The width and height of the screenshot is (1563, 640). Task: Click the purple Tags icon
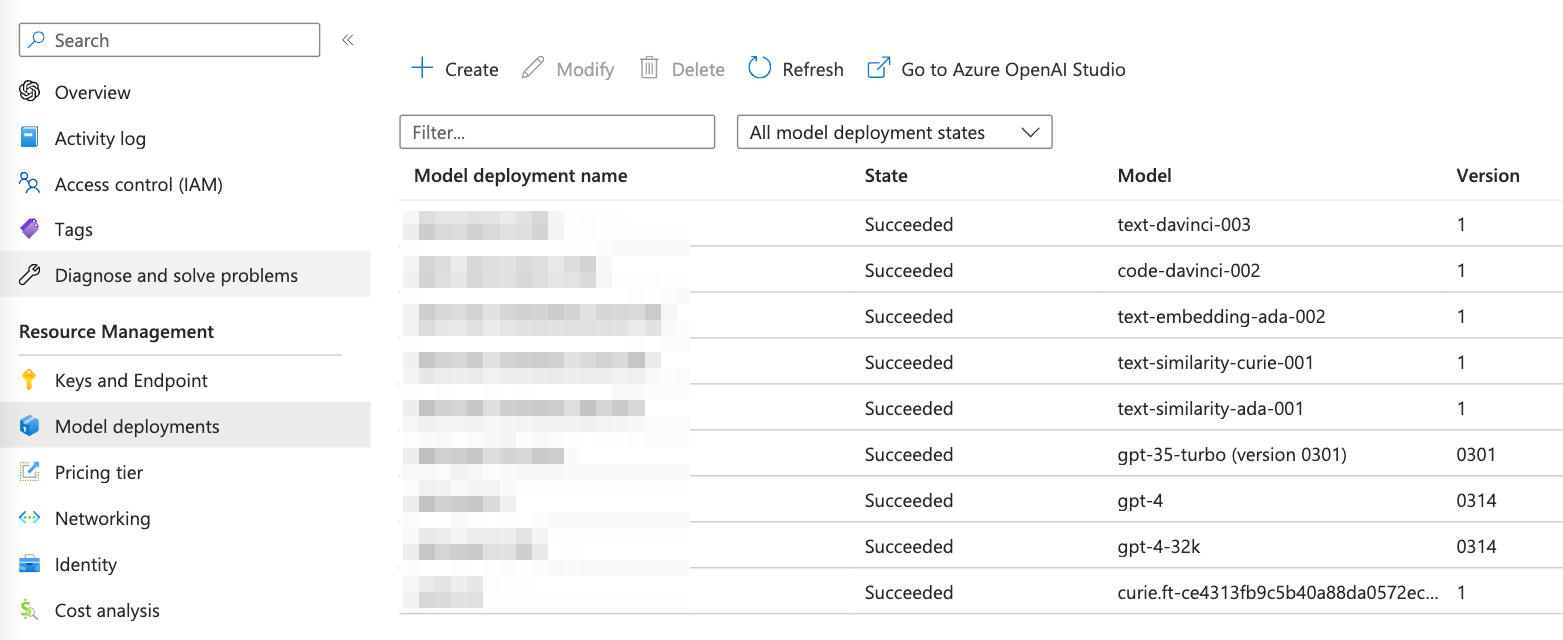point(30,229)
